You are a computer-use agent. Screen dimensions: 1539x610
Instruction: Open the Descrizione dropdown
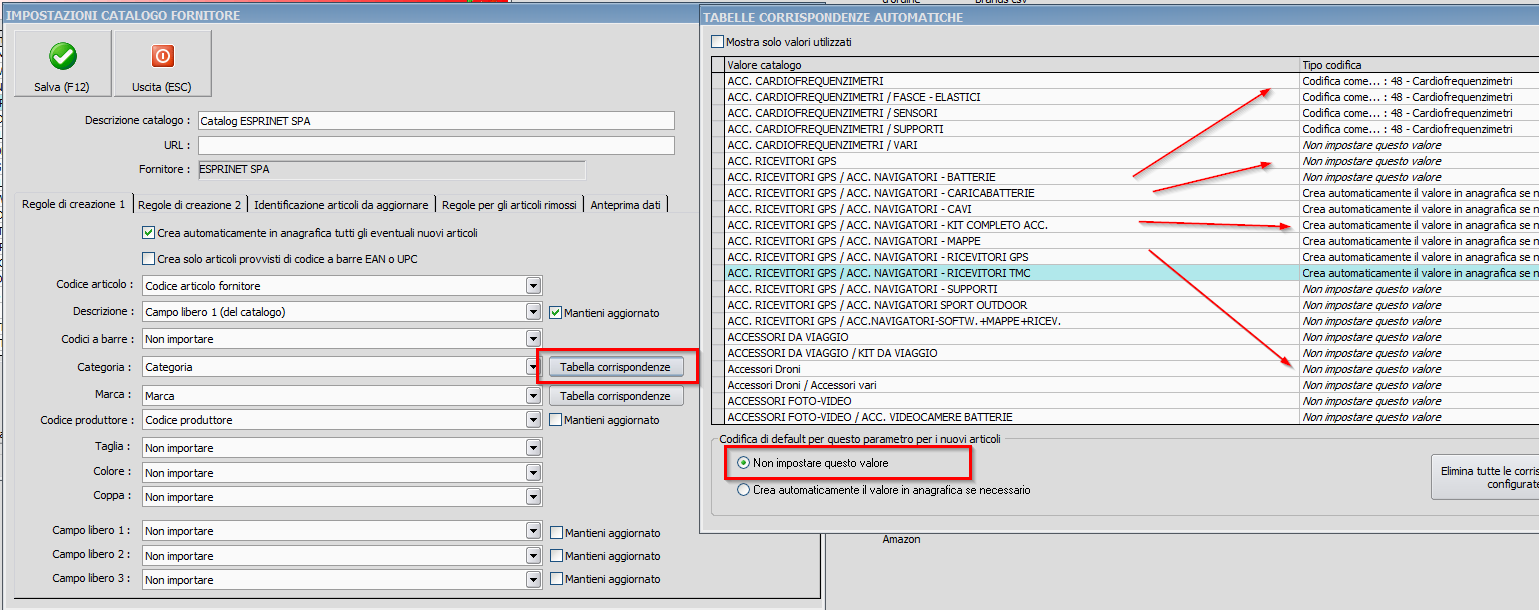534,312
